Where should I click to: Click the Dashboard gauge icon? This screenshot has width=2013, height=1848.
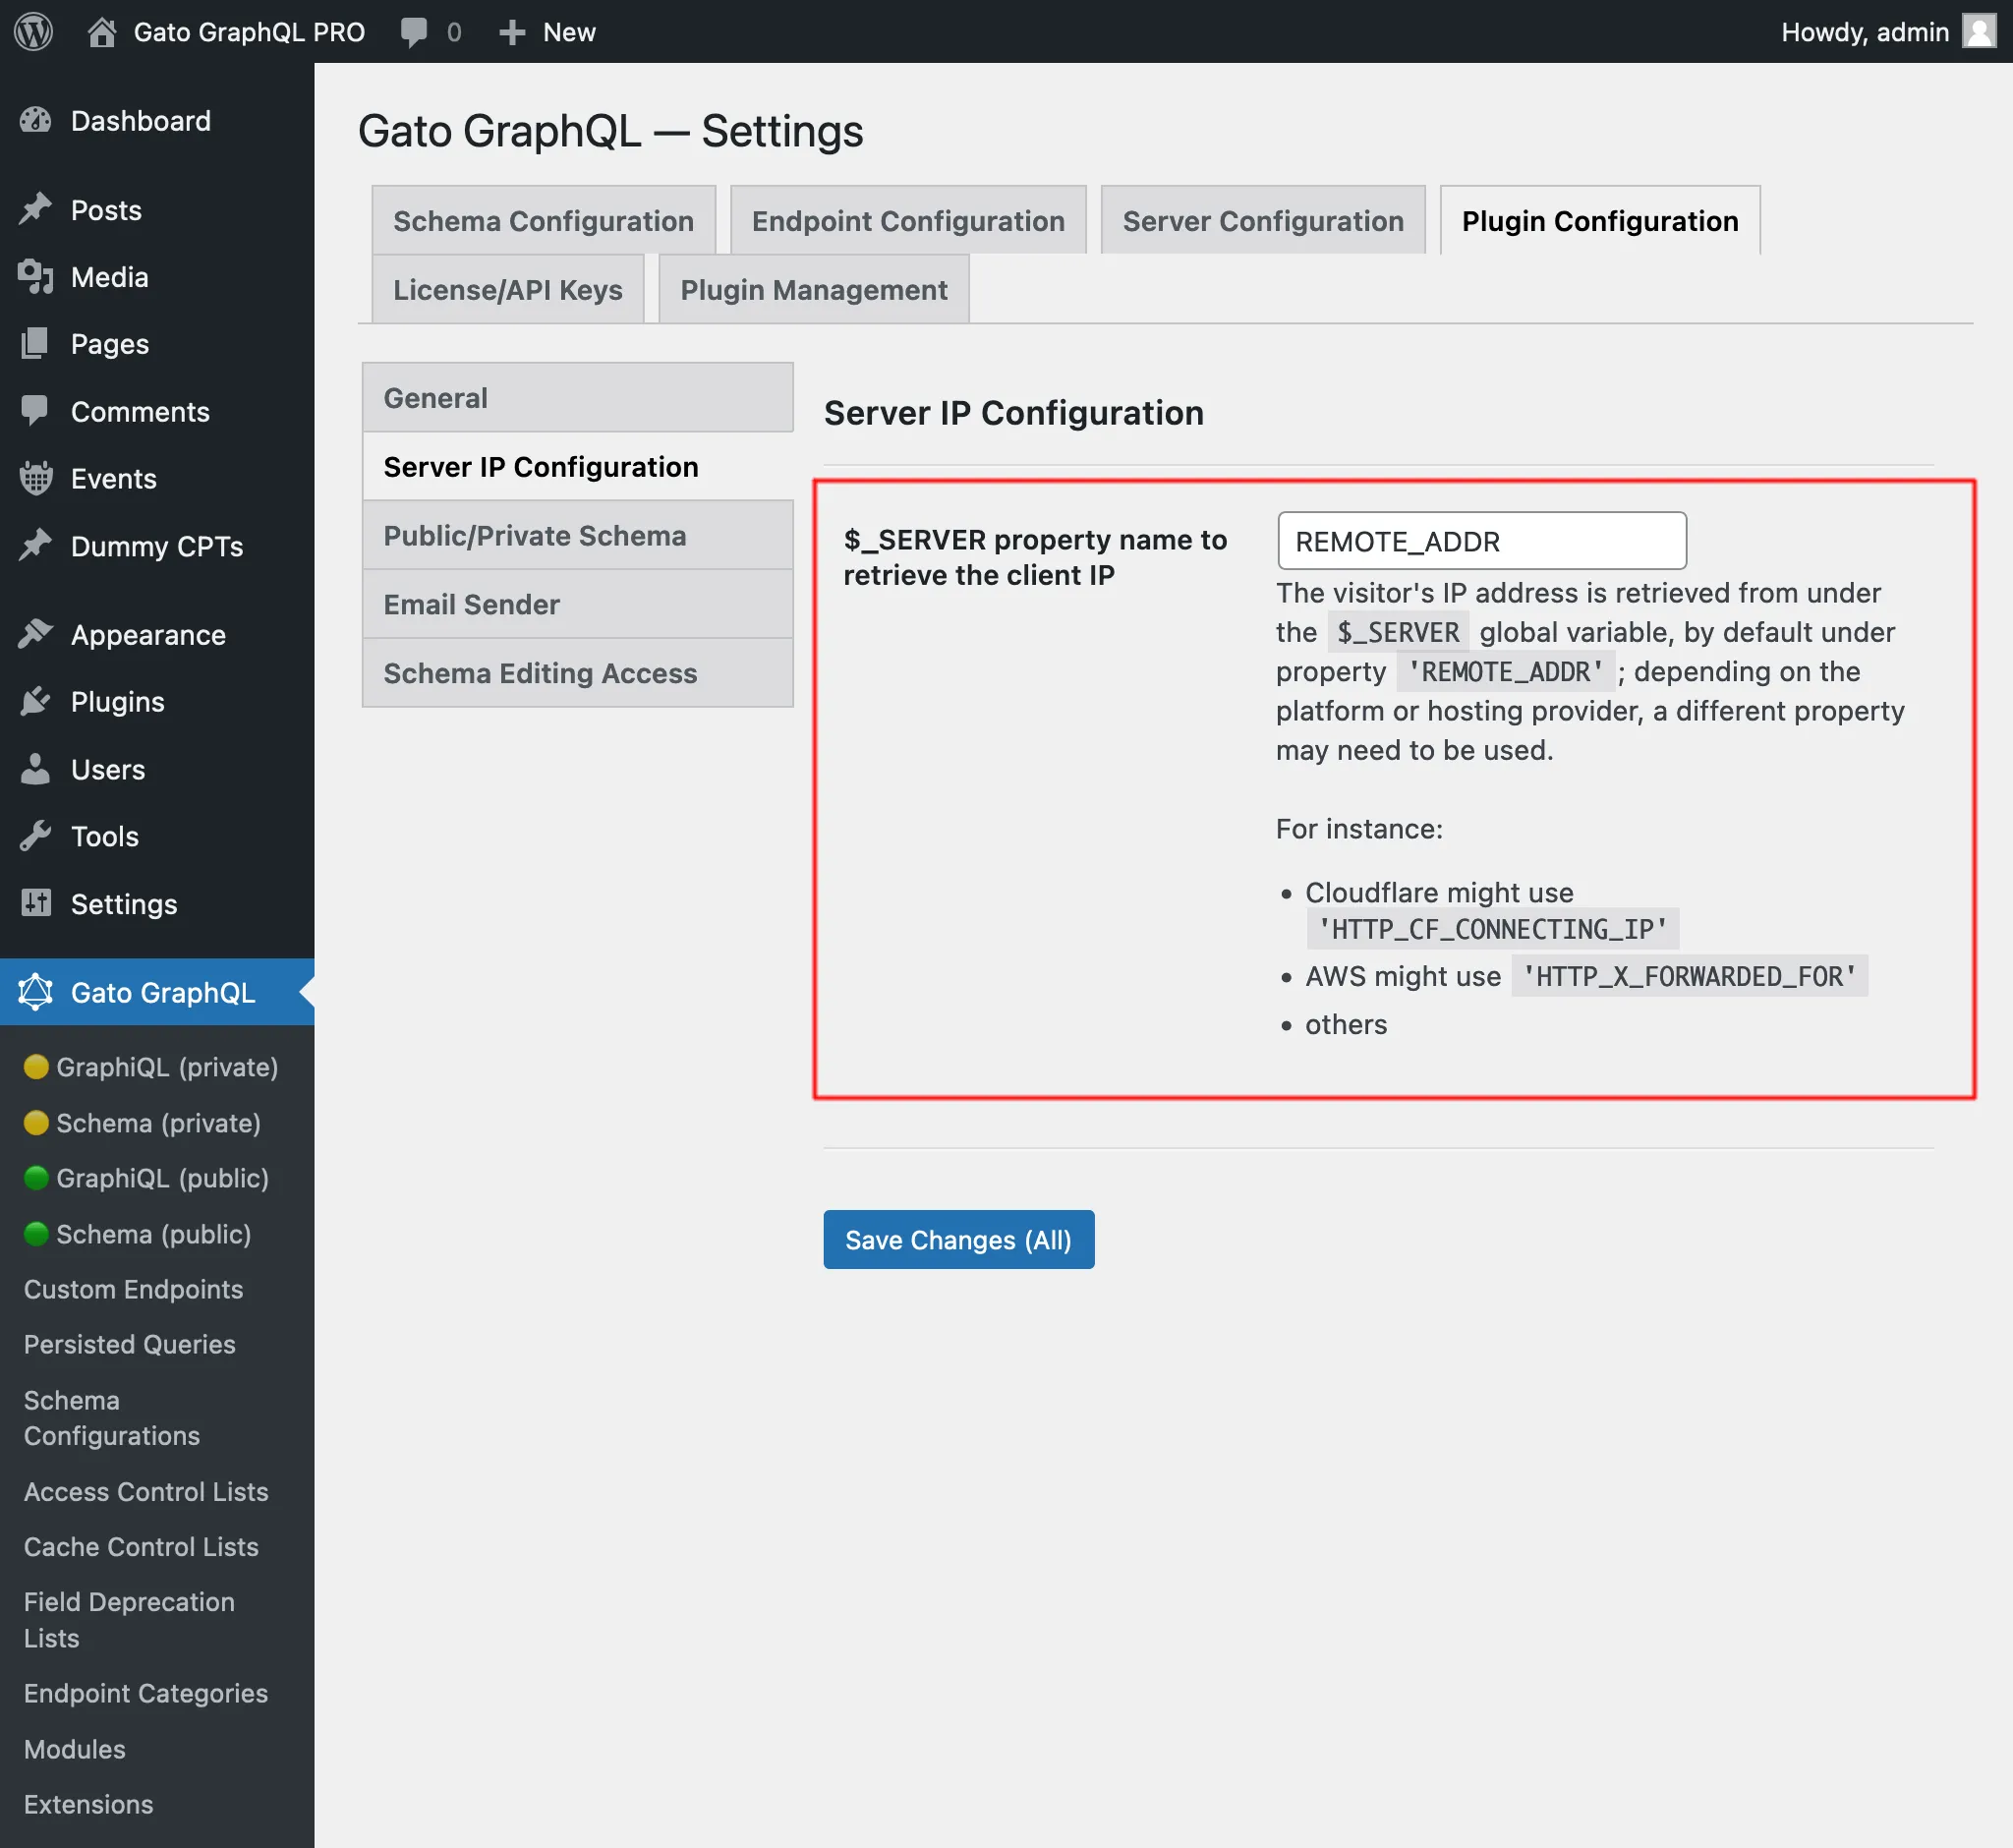click(x=36, y=121)
